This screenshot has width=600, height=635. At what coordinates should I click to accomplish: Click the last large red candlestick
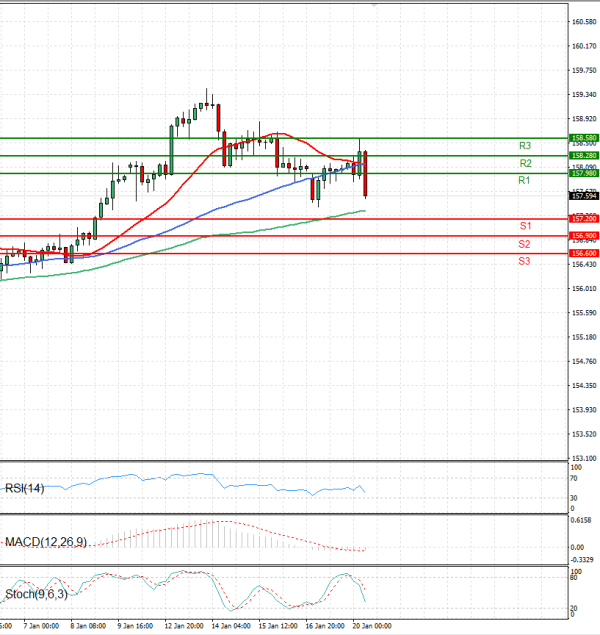(x=366, y=174)
